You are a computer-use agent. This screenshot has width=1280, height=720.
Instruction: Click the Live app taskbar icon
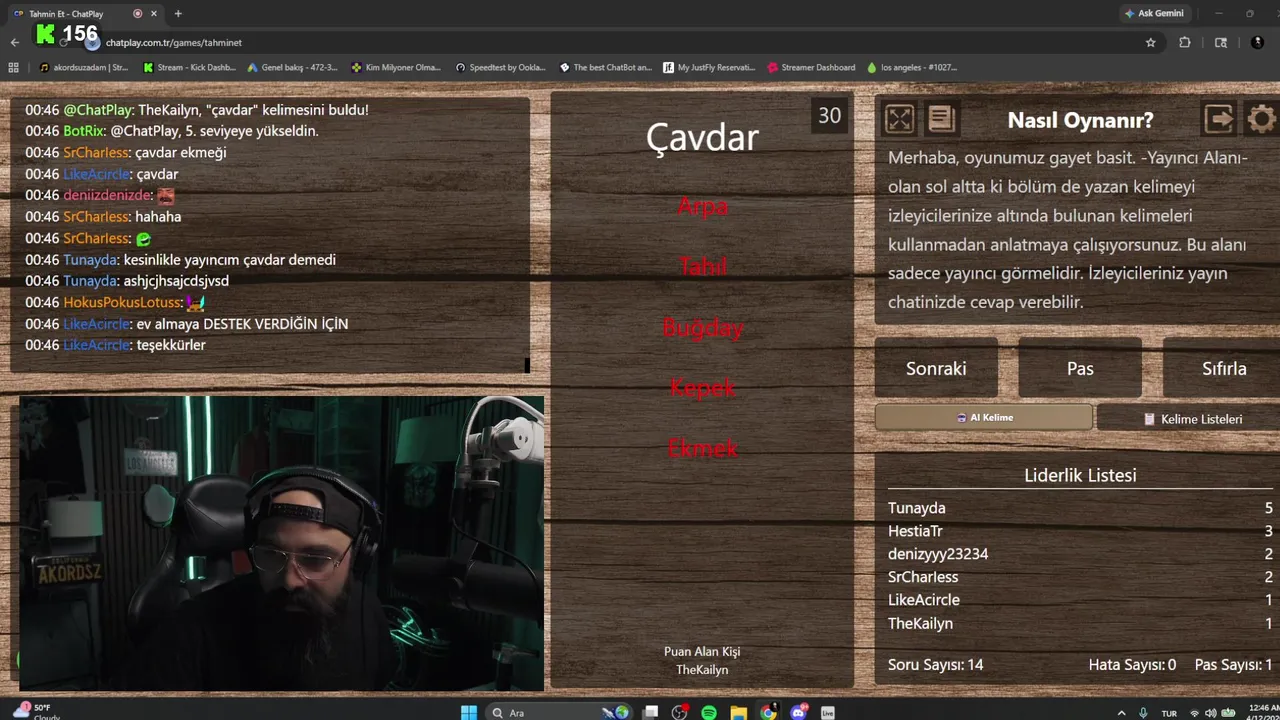pyautogui.click(x=828, y=712)
